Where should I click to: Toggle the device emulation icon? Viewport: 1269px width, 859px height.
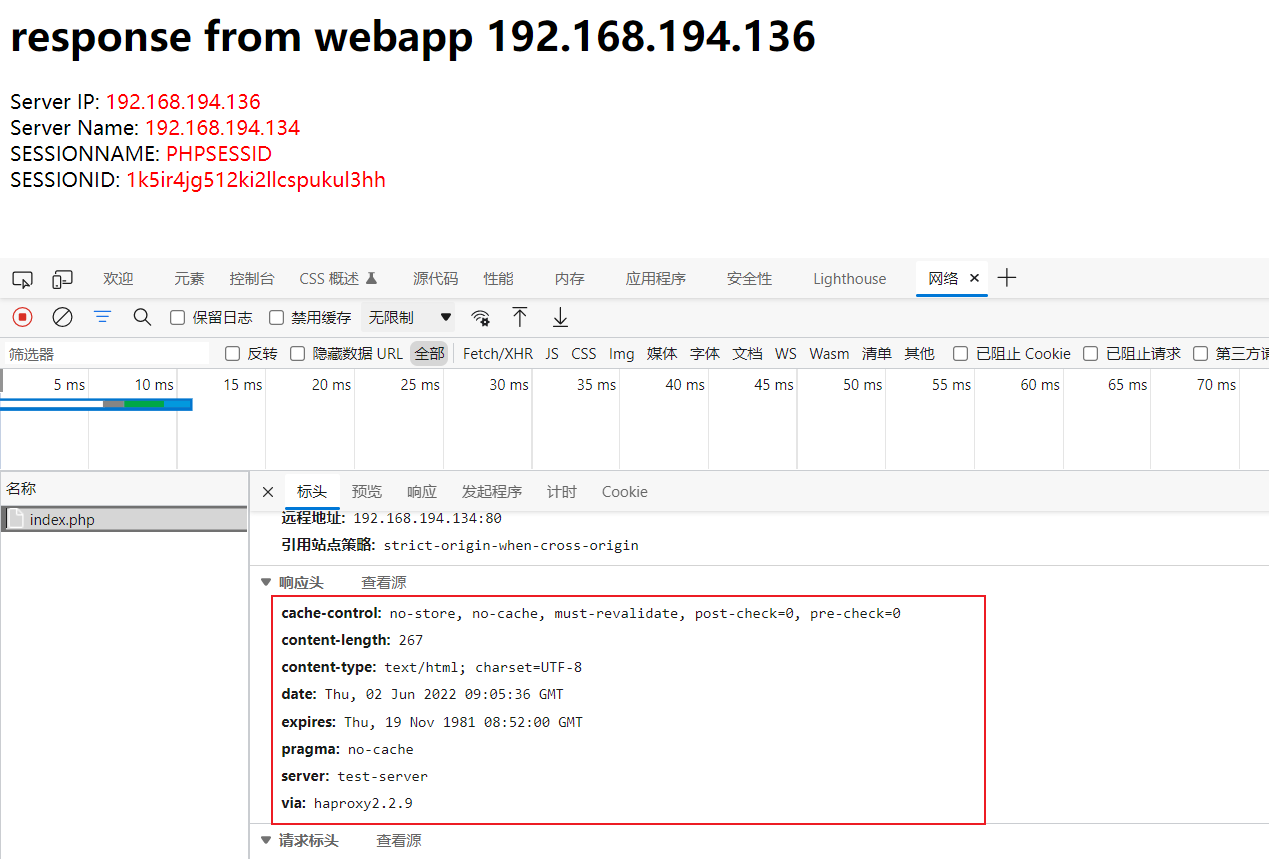tap(63, 279)
